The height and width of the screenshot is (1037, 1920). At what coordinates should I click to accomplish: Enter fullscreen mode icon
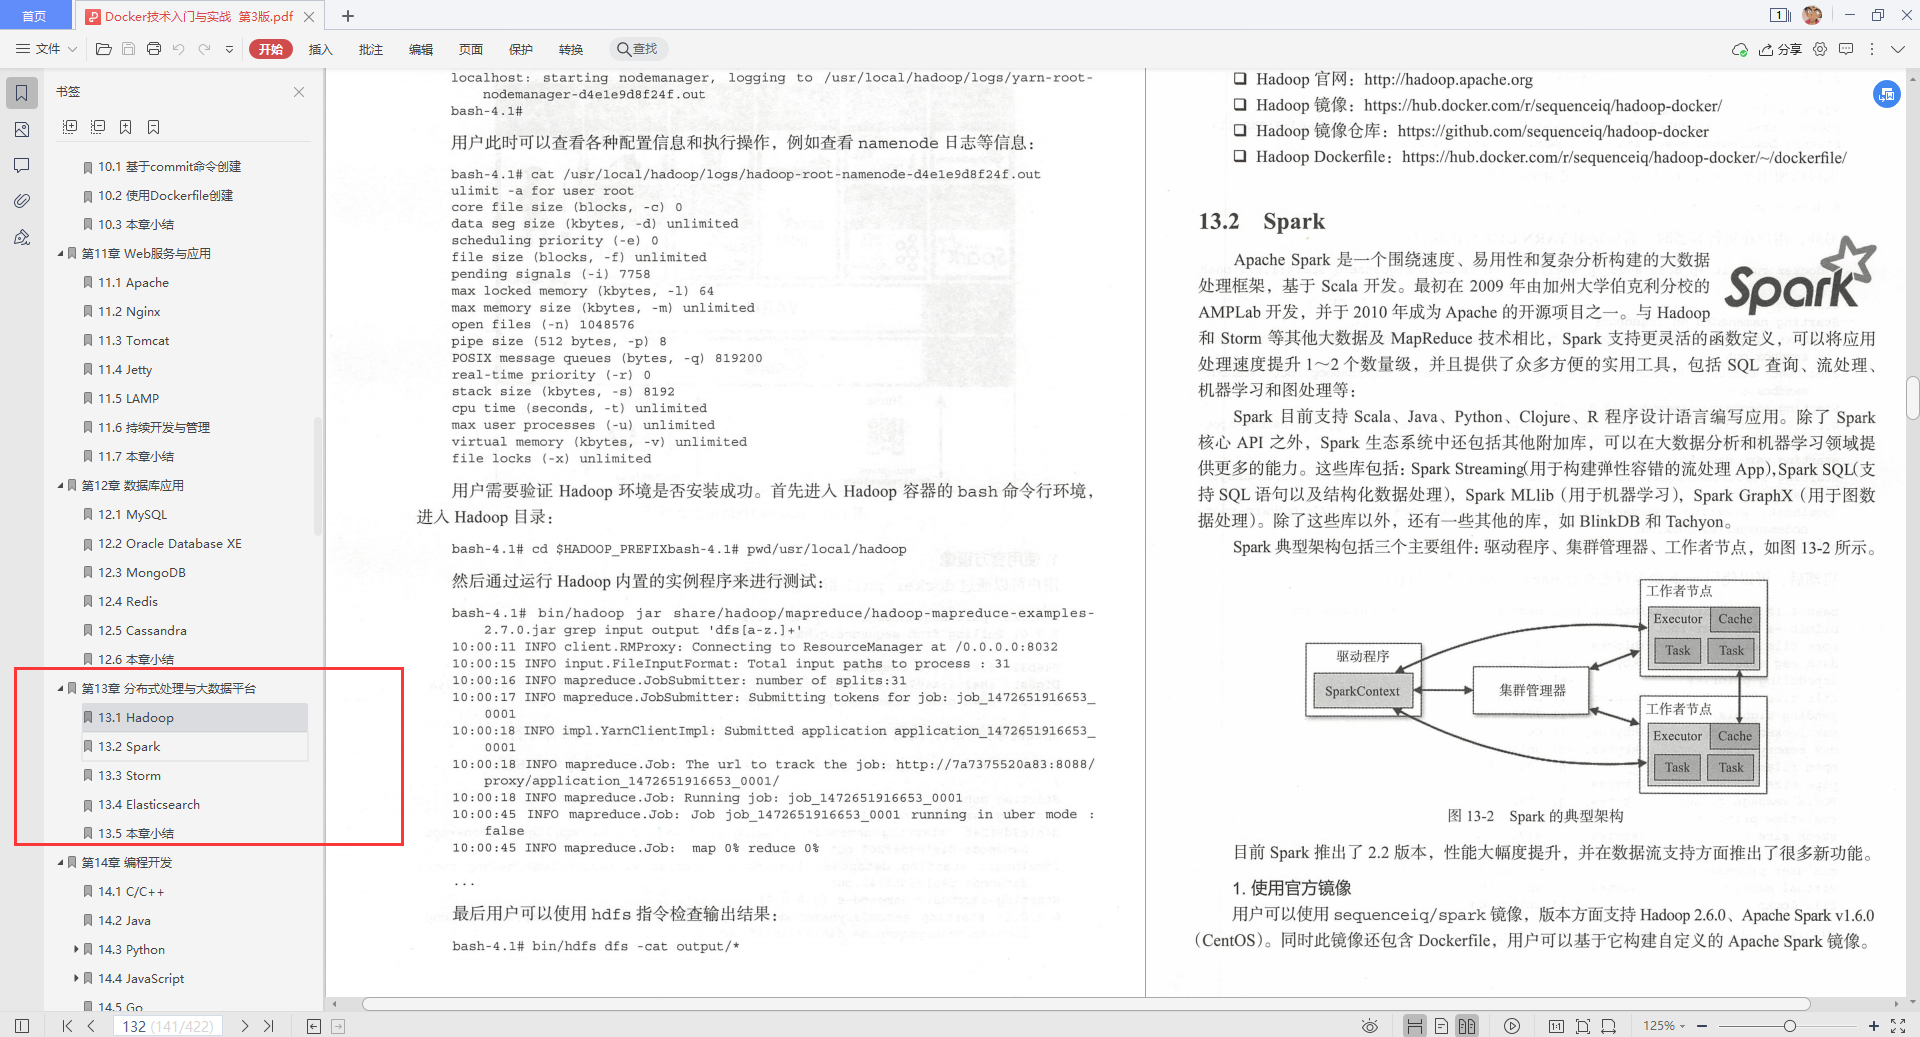click(1898, 1026)
